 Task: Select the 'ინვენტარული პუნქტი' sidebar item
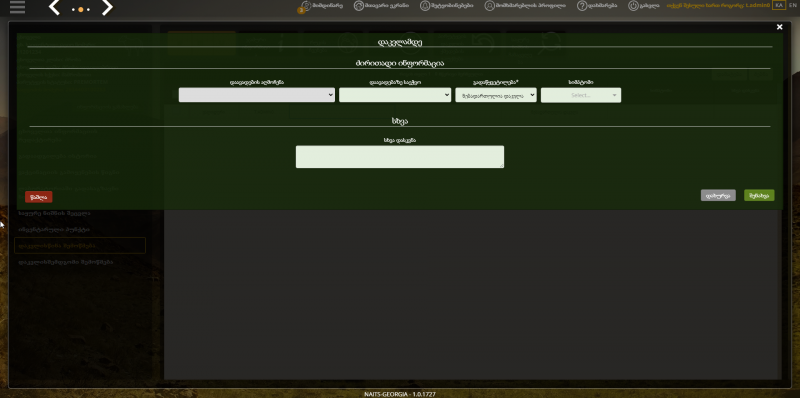54,229
